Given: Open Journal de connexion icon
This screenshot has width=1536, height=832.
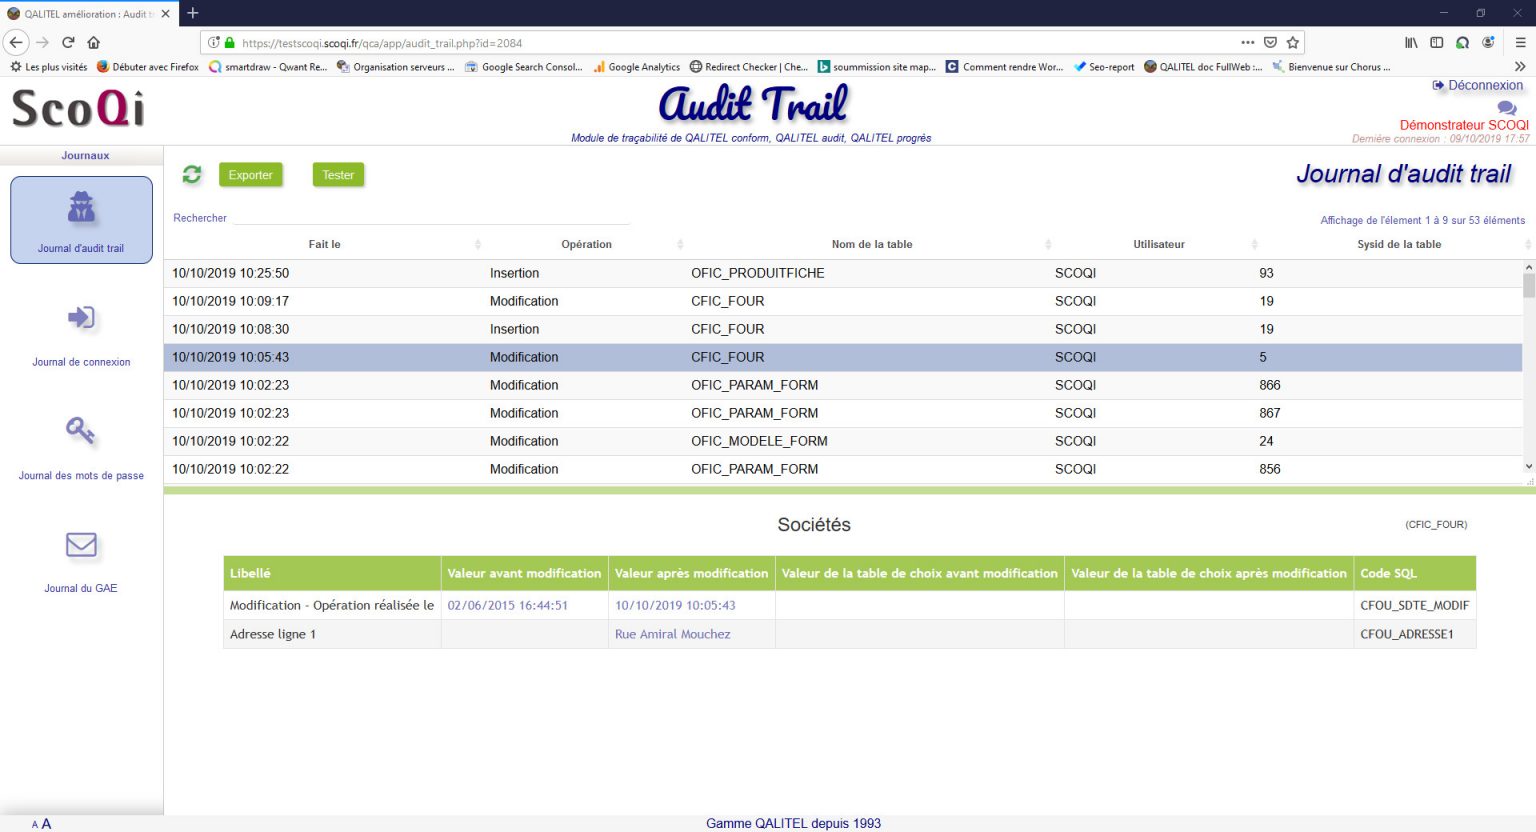Looking at the screenshot, I should (81, 319).
